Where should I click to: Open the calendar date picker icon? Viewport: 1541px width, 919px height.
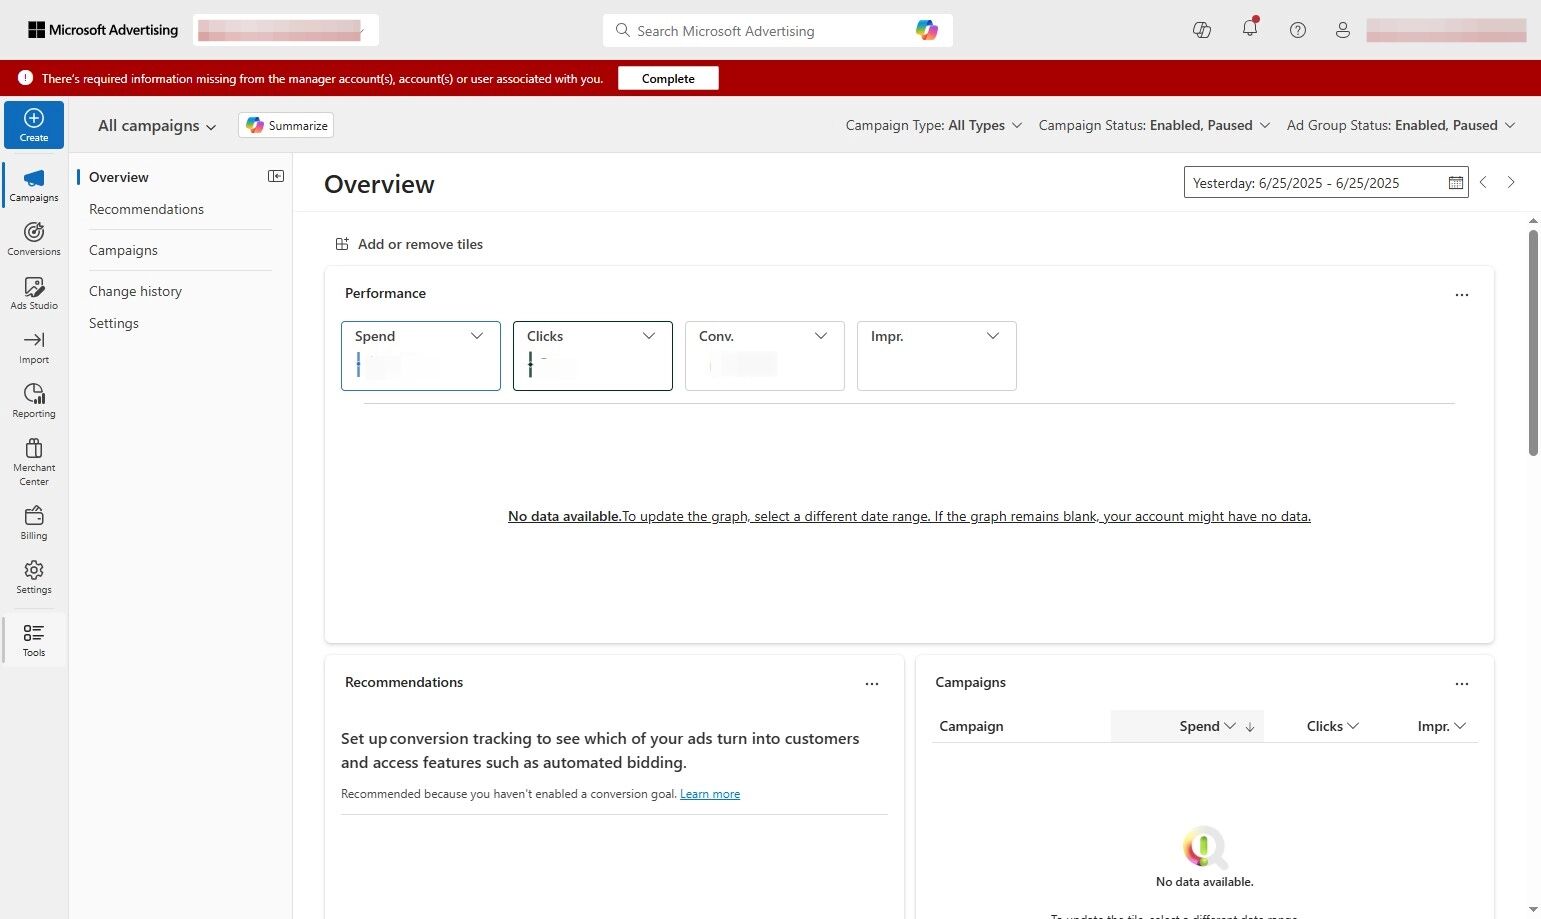pos(1455,183)
